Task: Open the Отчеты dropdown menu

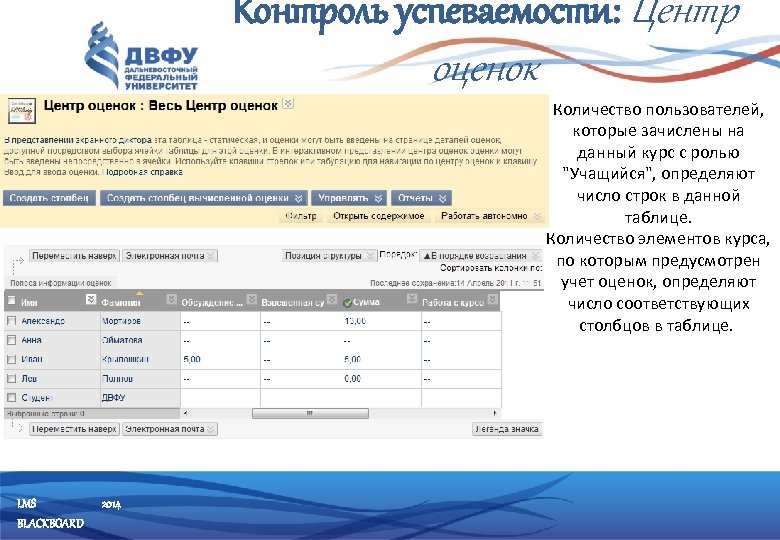Action: tap(442, 198)
